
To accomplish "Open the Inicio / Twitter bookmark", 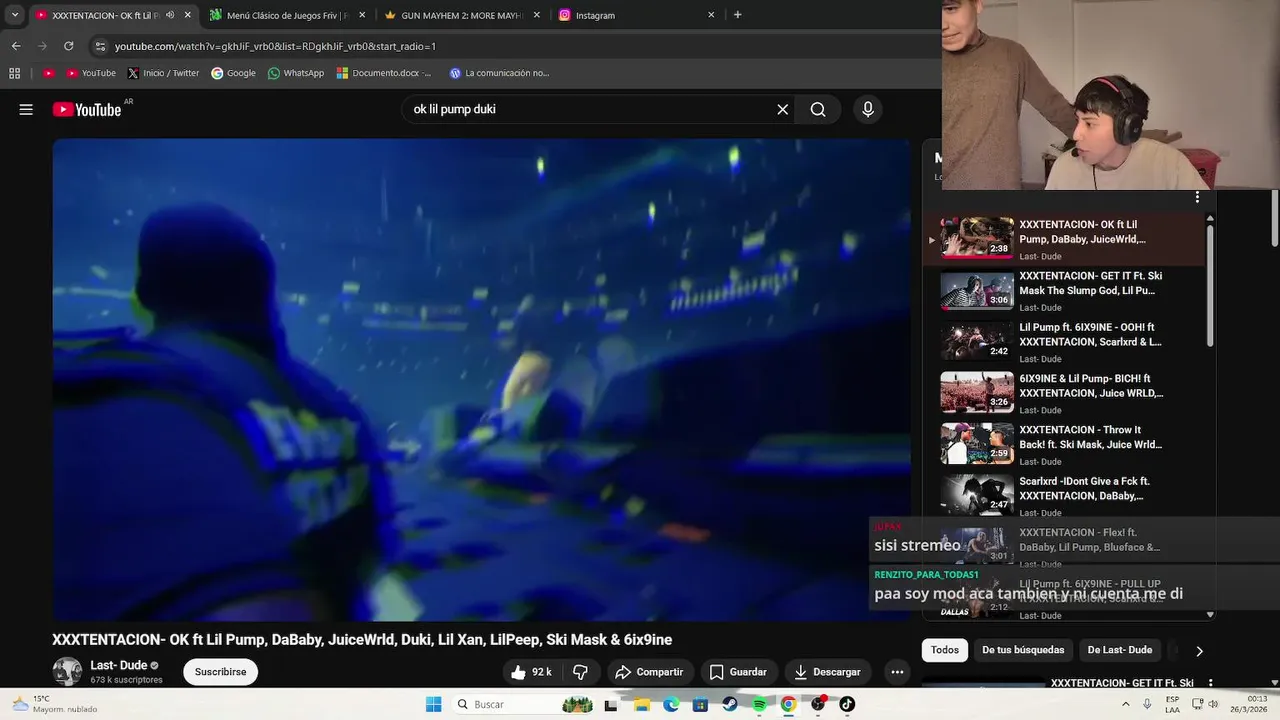I will 163,73.
